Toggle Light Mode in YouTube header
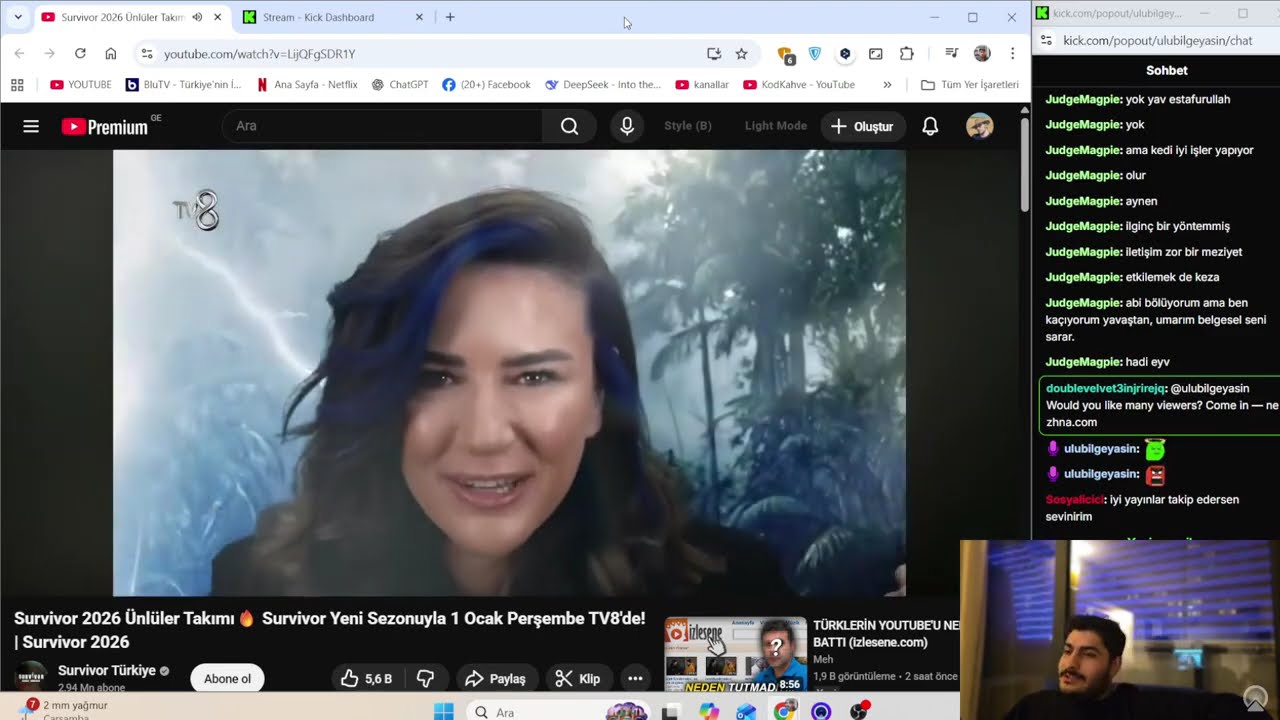 pos(775,126)
